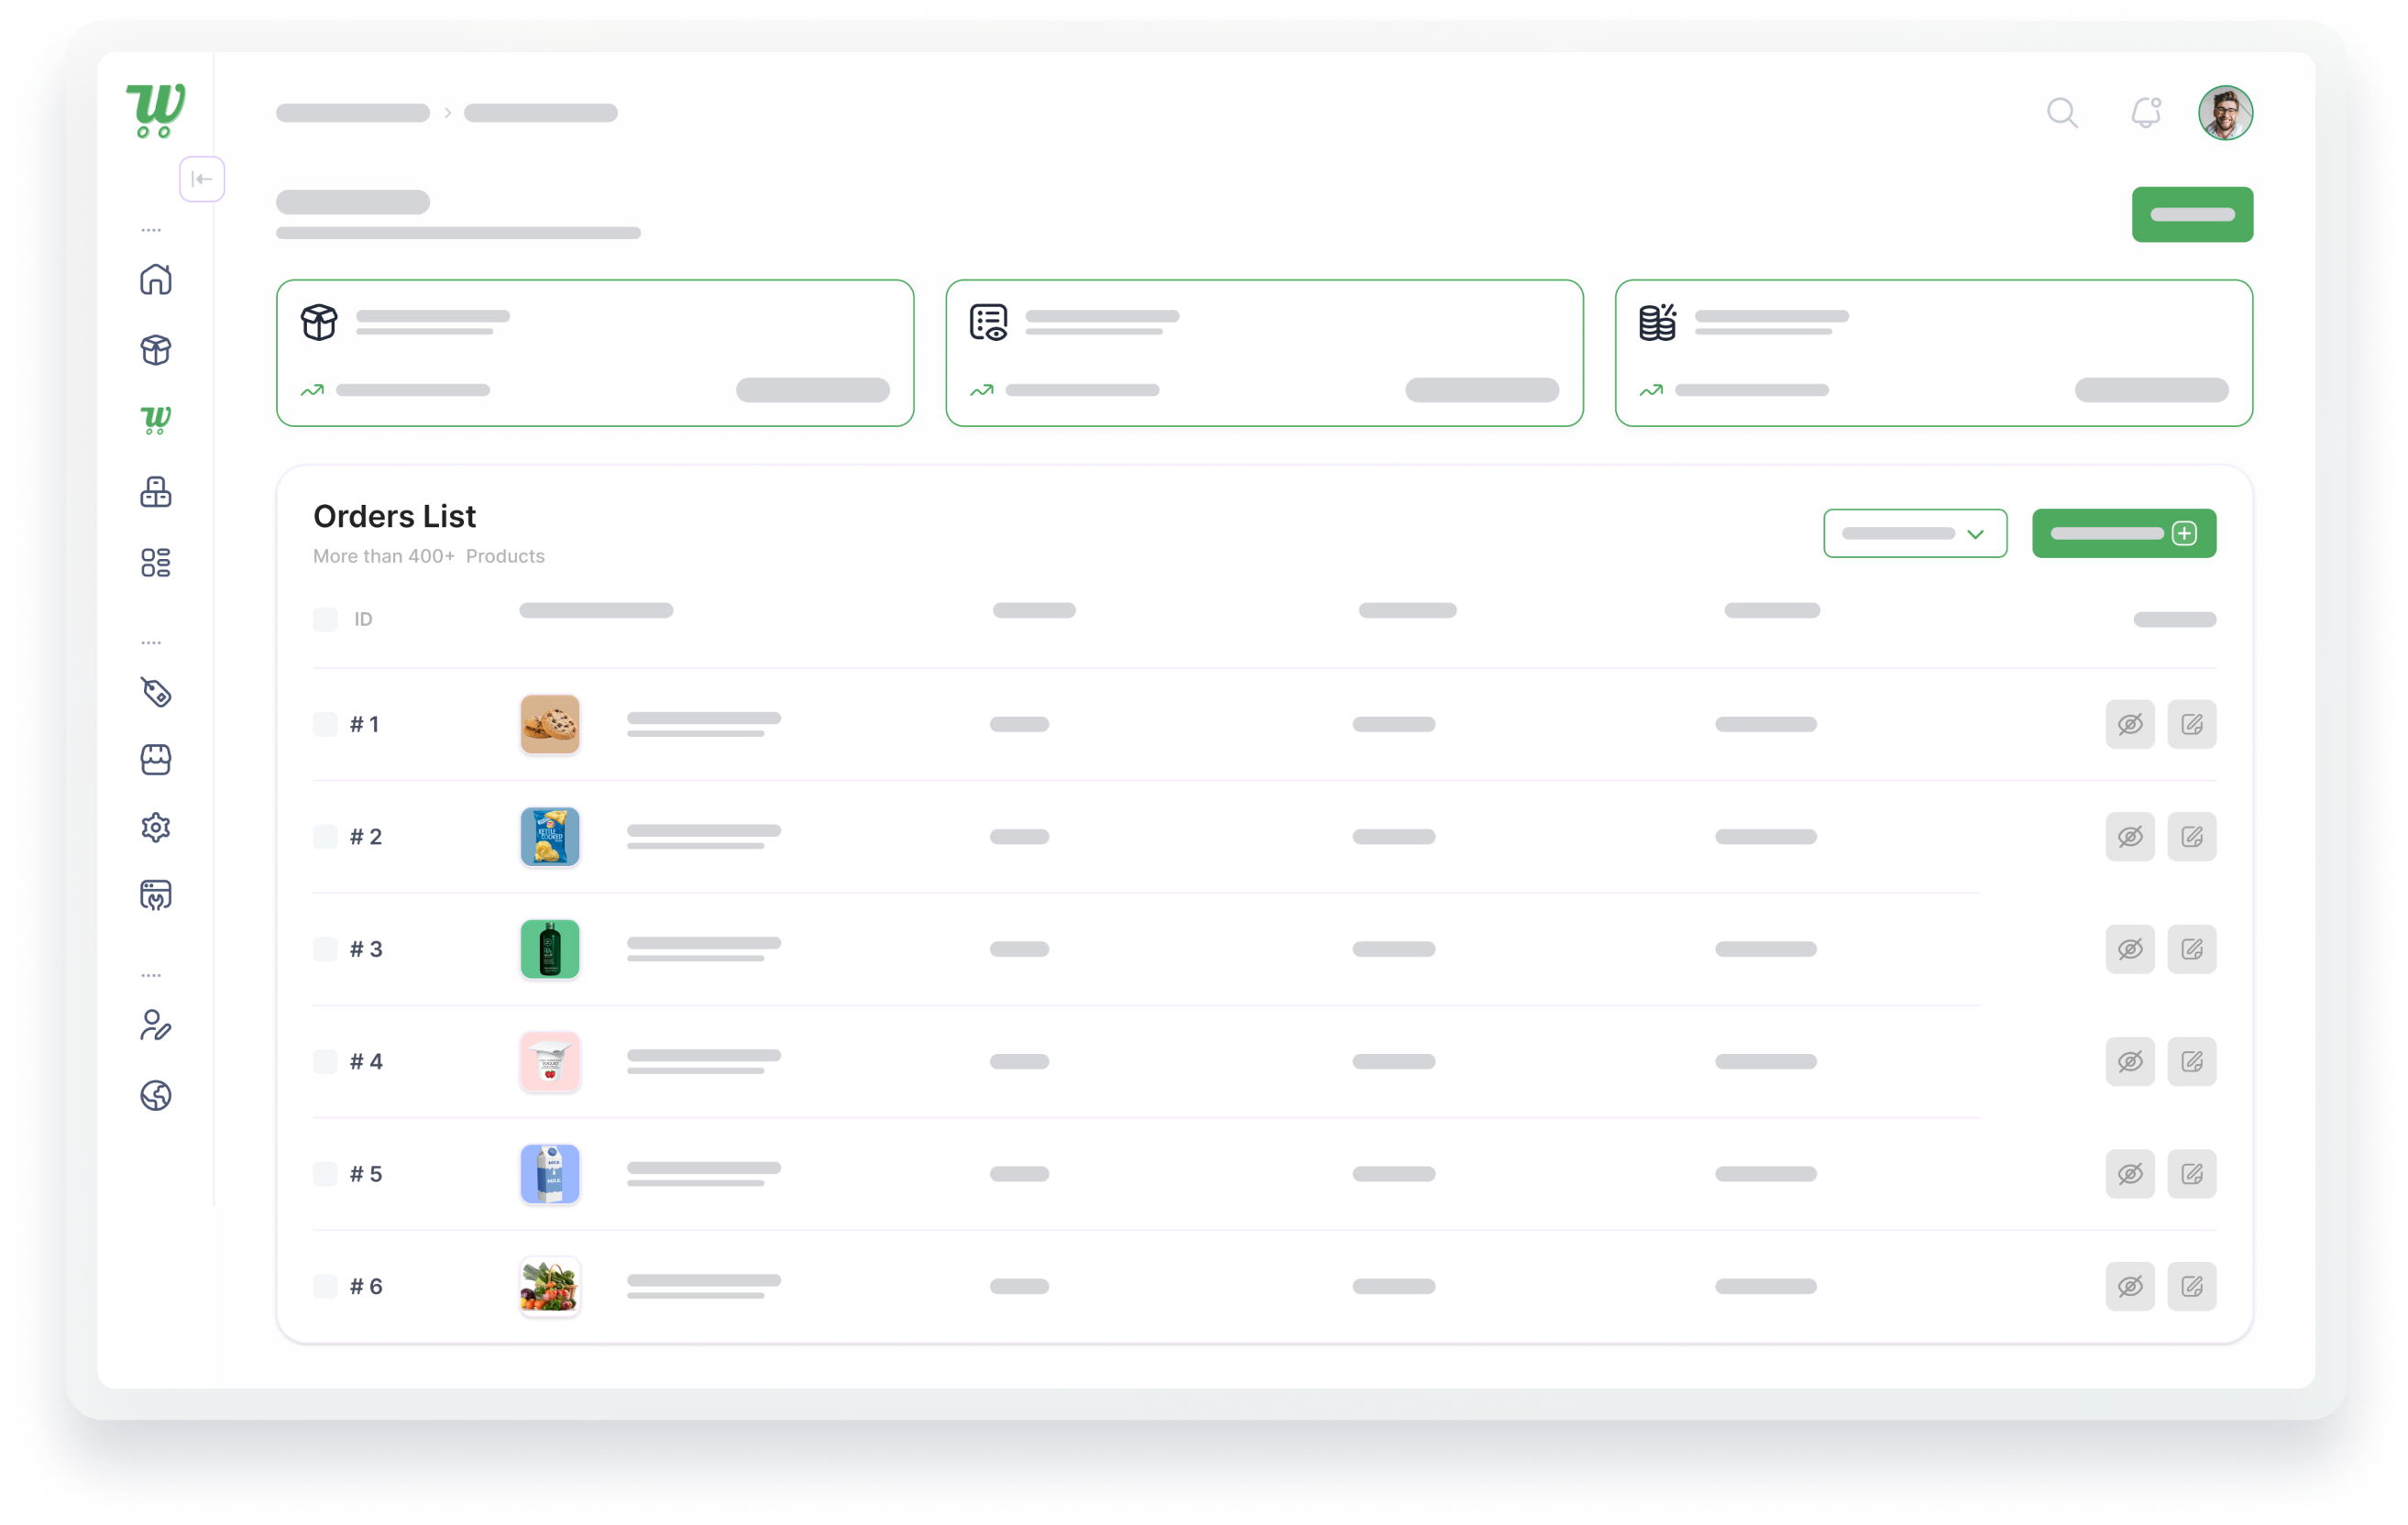Open the globe sidebar icon
The image size is (2408, 1525).
(156, 1096)
